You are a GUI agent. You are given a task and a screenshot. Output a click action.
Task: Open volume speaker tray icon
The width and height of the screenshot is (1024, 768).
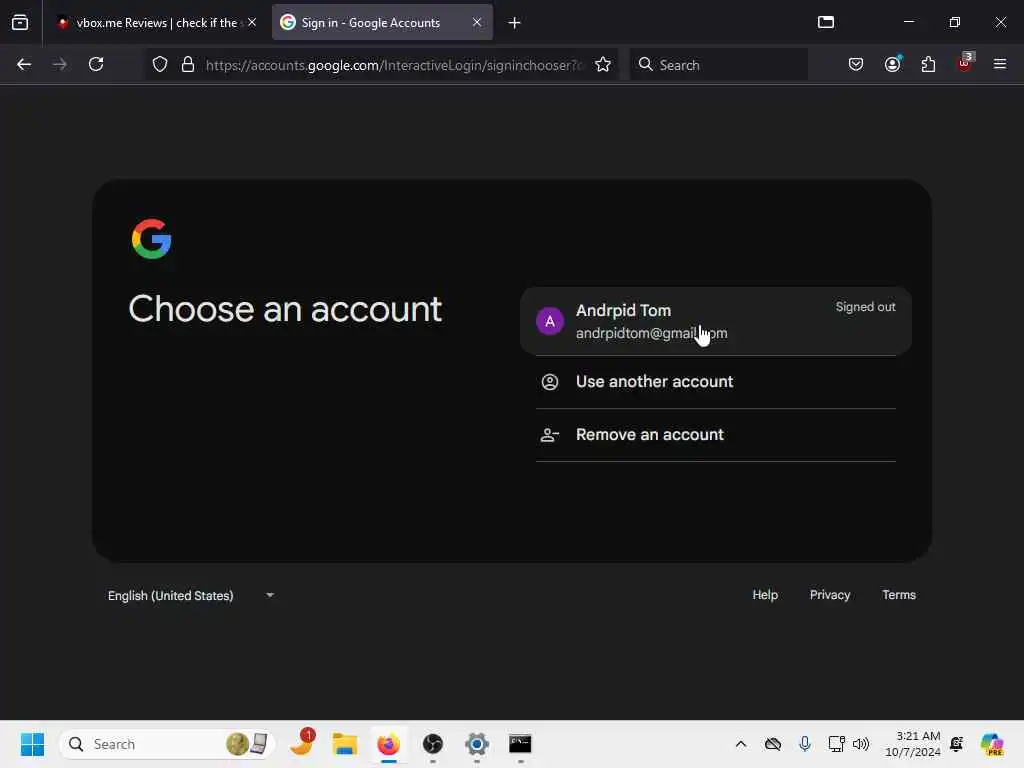pyautogui.click(x=861, y=744)
